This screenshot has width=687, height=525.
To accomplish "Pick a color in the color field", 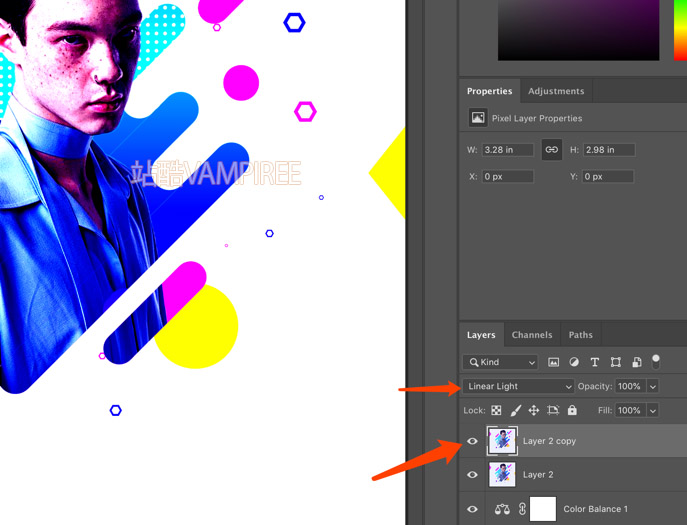I will (578, 30).
